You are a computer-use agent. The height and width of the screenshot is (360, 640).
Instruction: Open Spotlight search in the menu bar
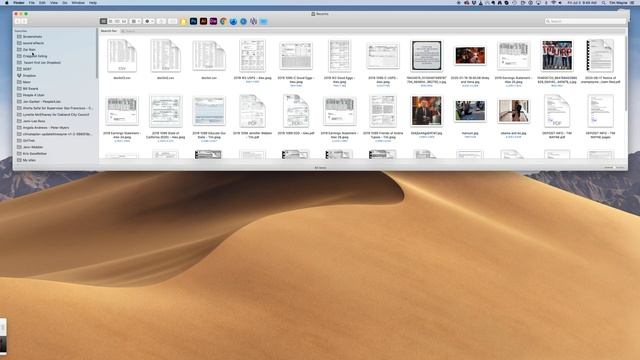[x=604, y=2]
